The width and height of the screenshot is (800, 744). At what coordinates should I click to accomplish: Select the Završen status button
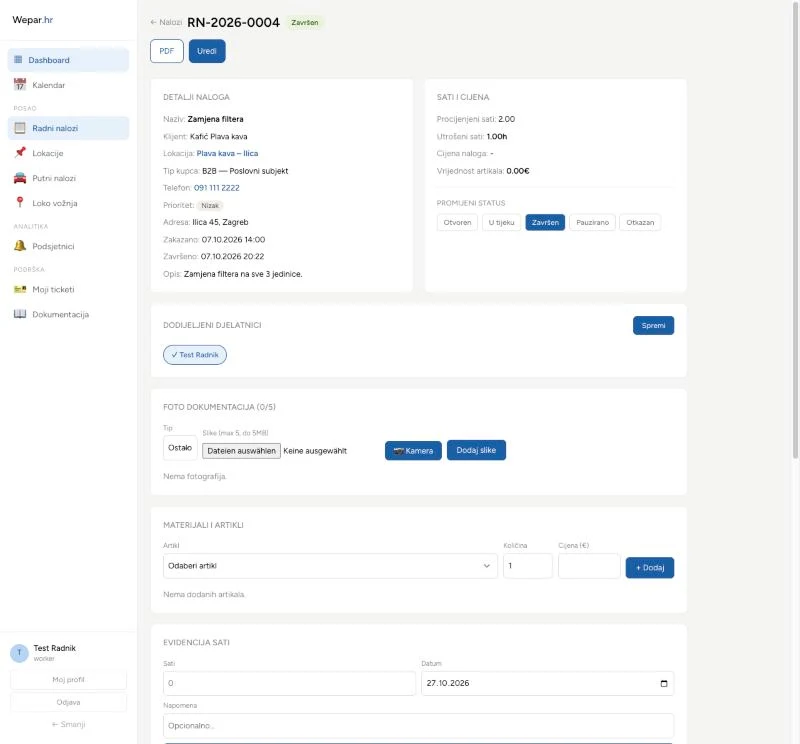(545, 222)
